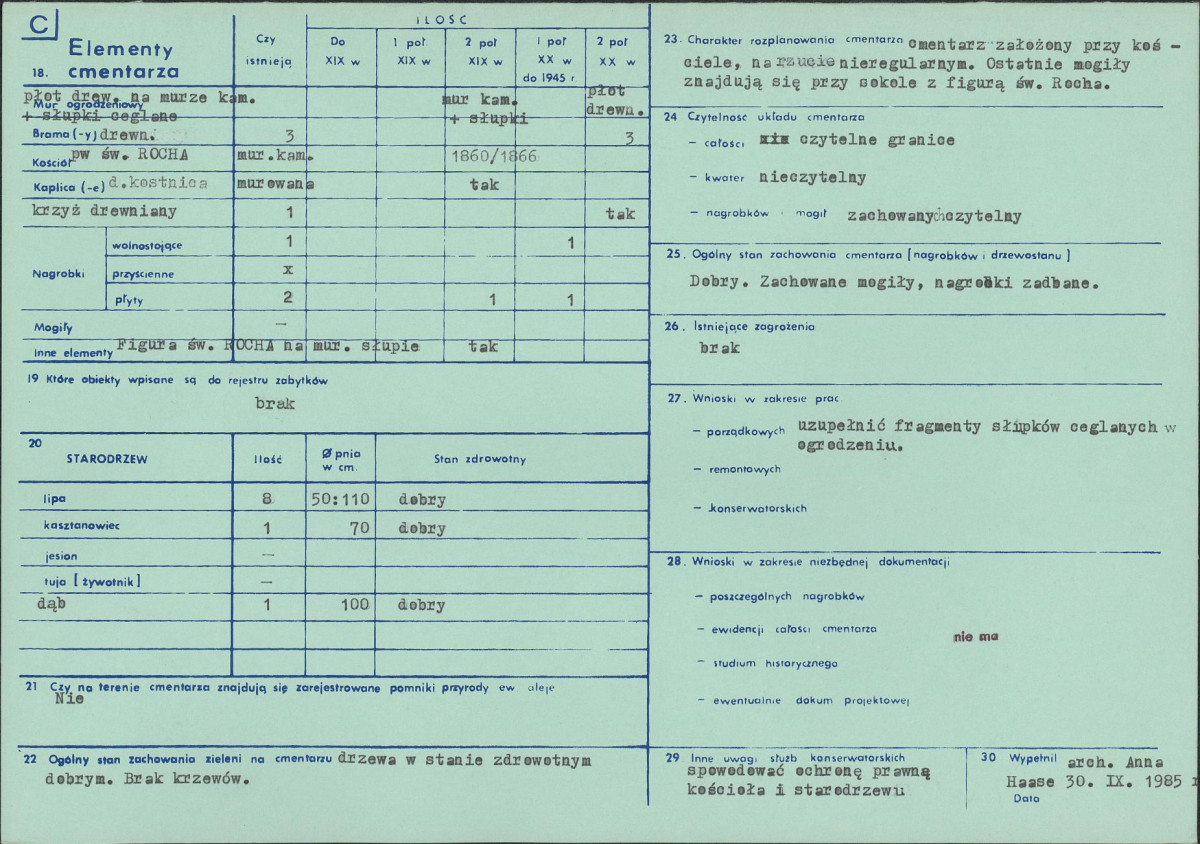The image size is (1200, 844).
Task: Click the typed 'nieczytelny' entry
Action: click(x=812, y=178)
